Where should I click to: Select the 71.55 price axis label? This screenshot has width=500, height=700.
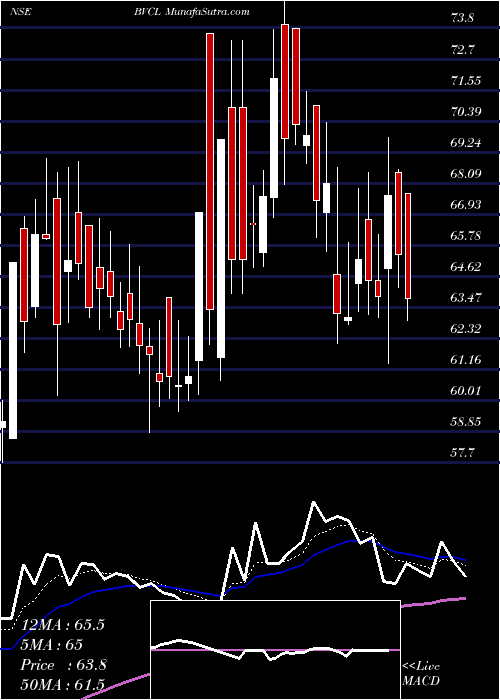pos(466,80)
